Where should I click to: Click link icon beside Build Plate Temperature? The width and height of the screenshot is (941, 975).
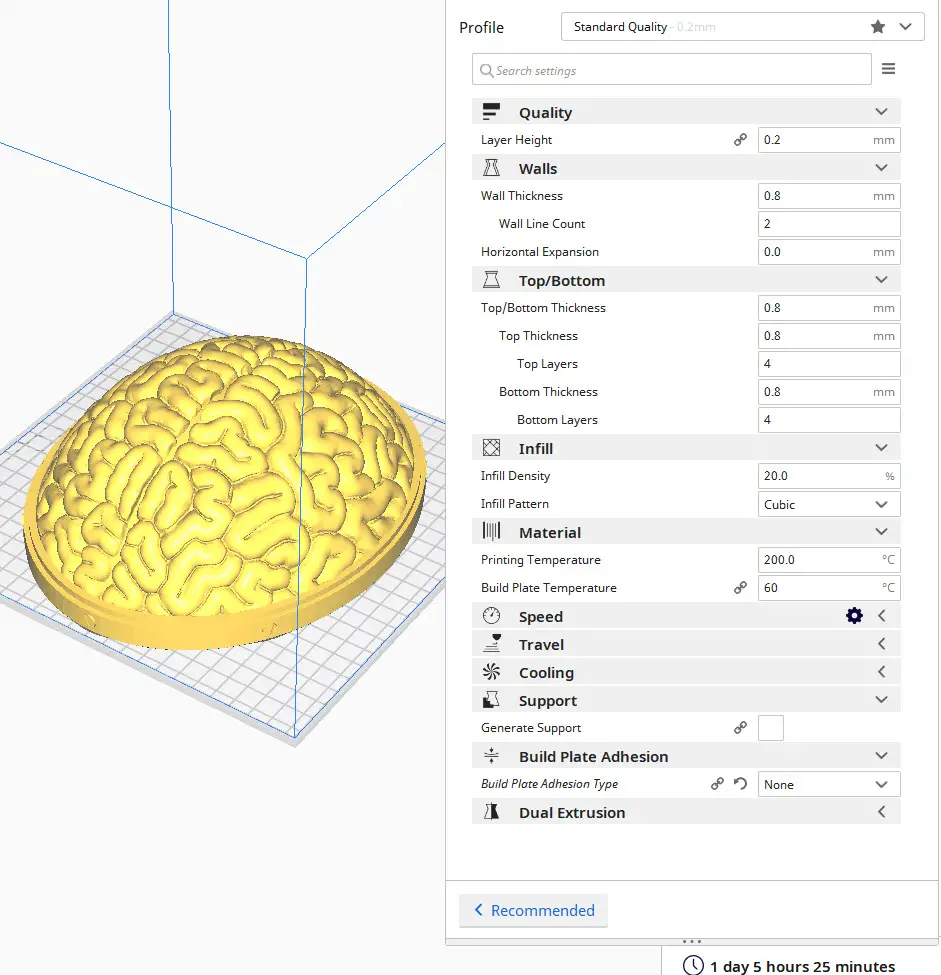tap(740, 588)
